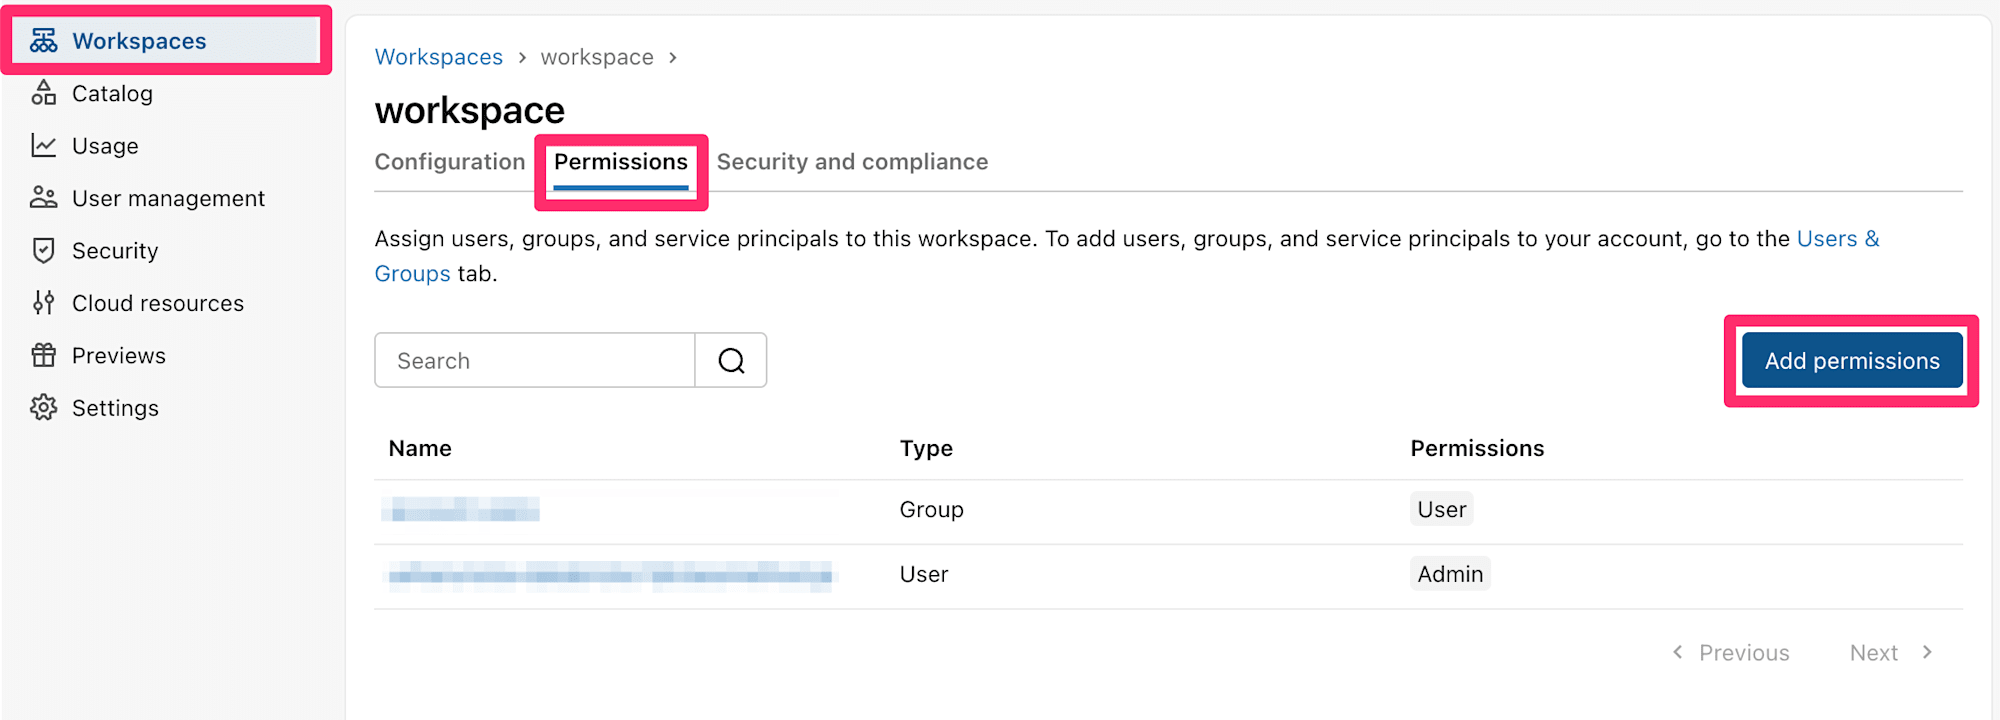The width and height of the screenshot is (2000, 720).
Task: Click the User permission badge
Action: click(x=1441, y=509)
